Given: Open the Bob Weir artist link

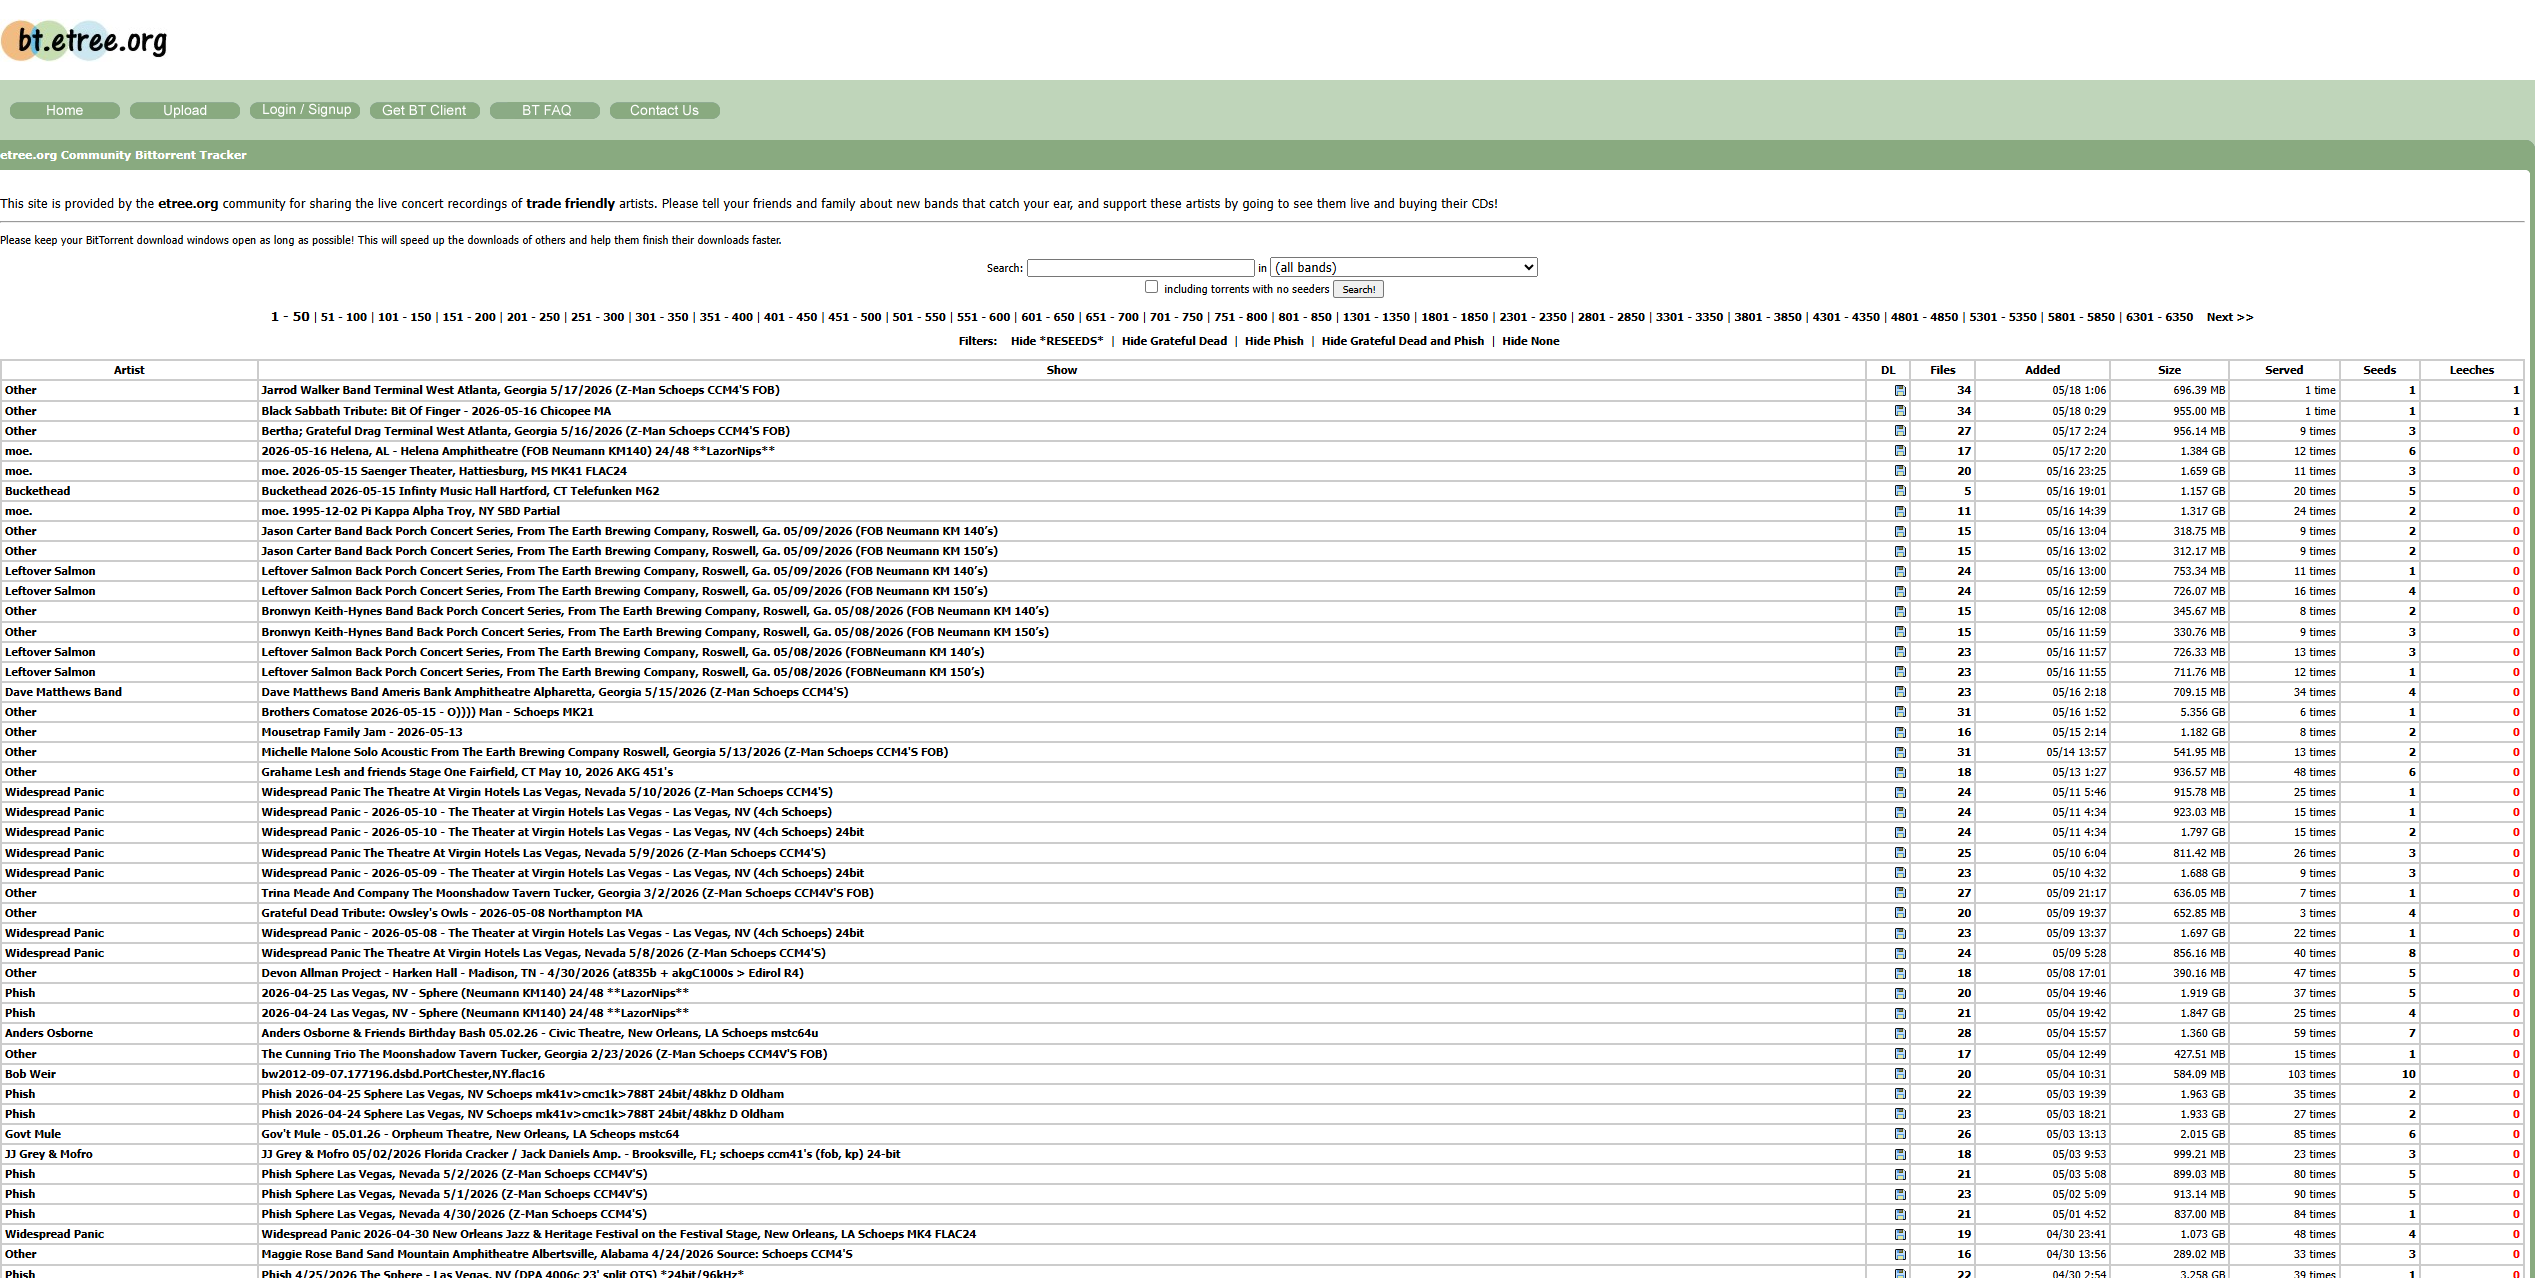Looking at the screenshot, I should pos(30,1074).
